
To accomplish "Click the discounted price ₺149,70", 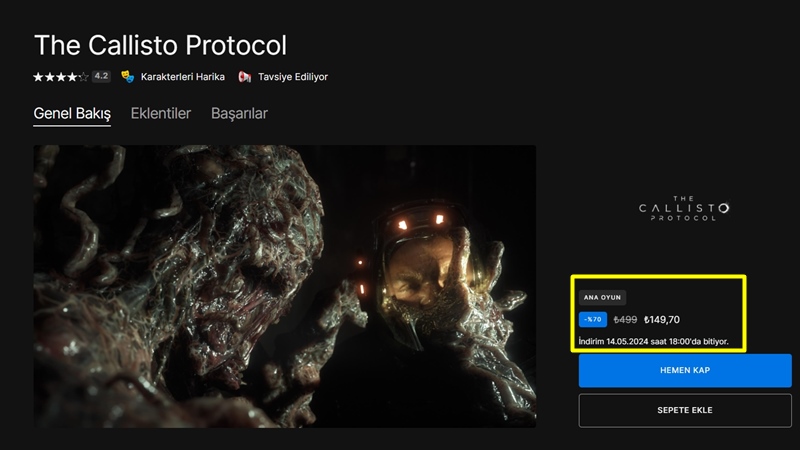I will (662, 320).
